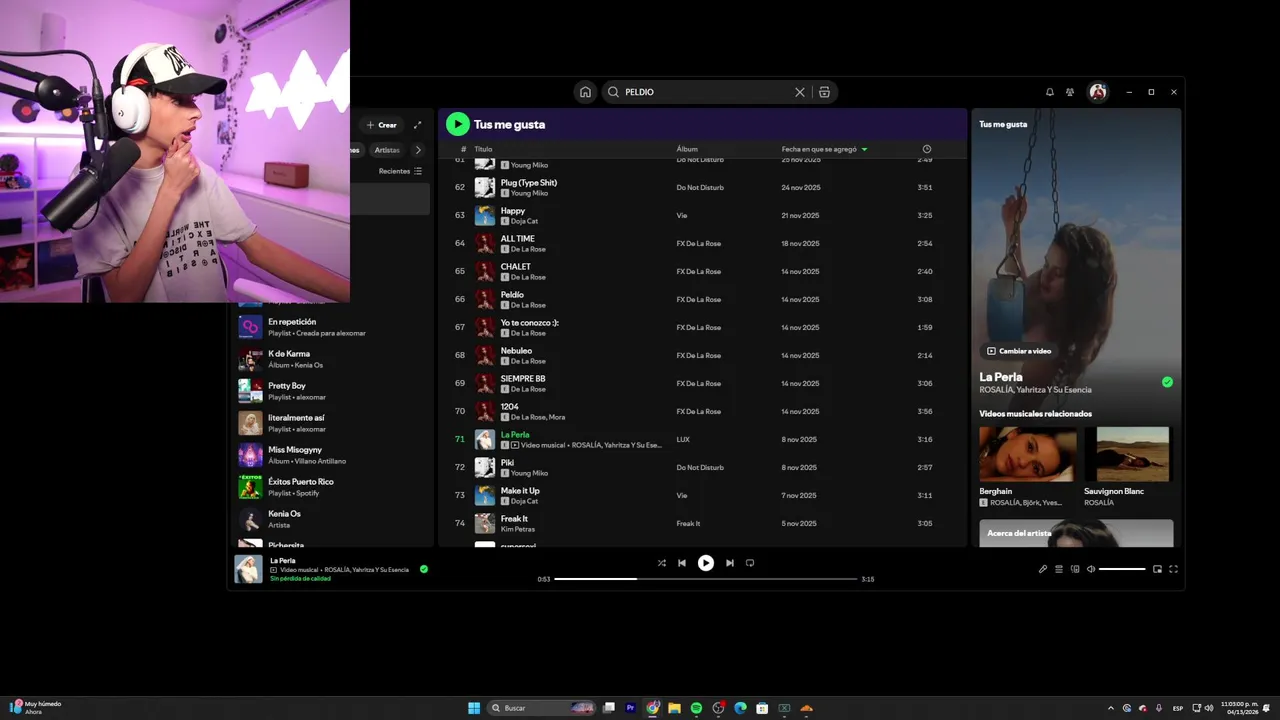
Task: Open Young Miko artist link under Piki
Action: 529,473
